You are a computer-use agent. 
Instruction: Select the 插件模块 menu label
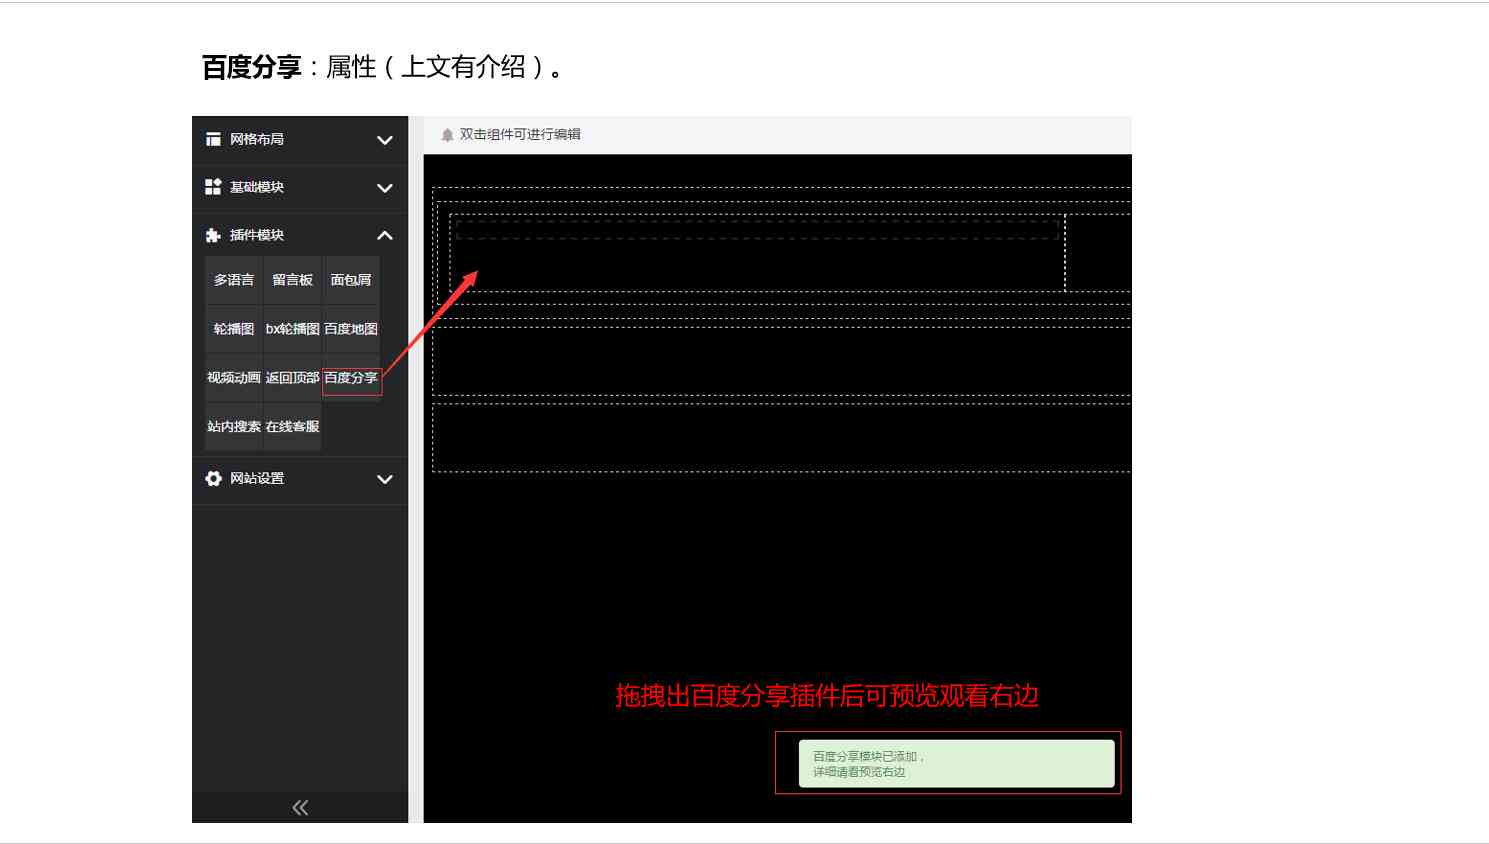[x=257, y=235]
